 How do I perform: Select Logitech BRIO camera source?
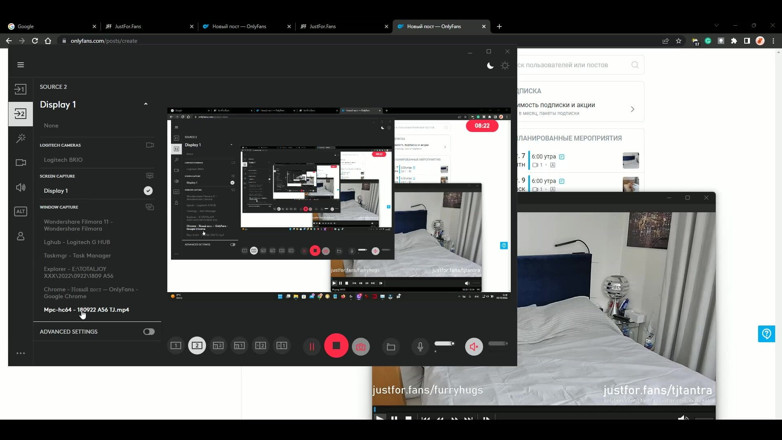click(63, 160)
